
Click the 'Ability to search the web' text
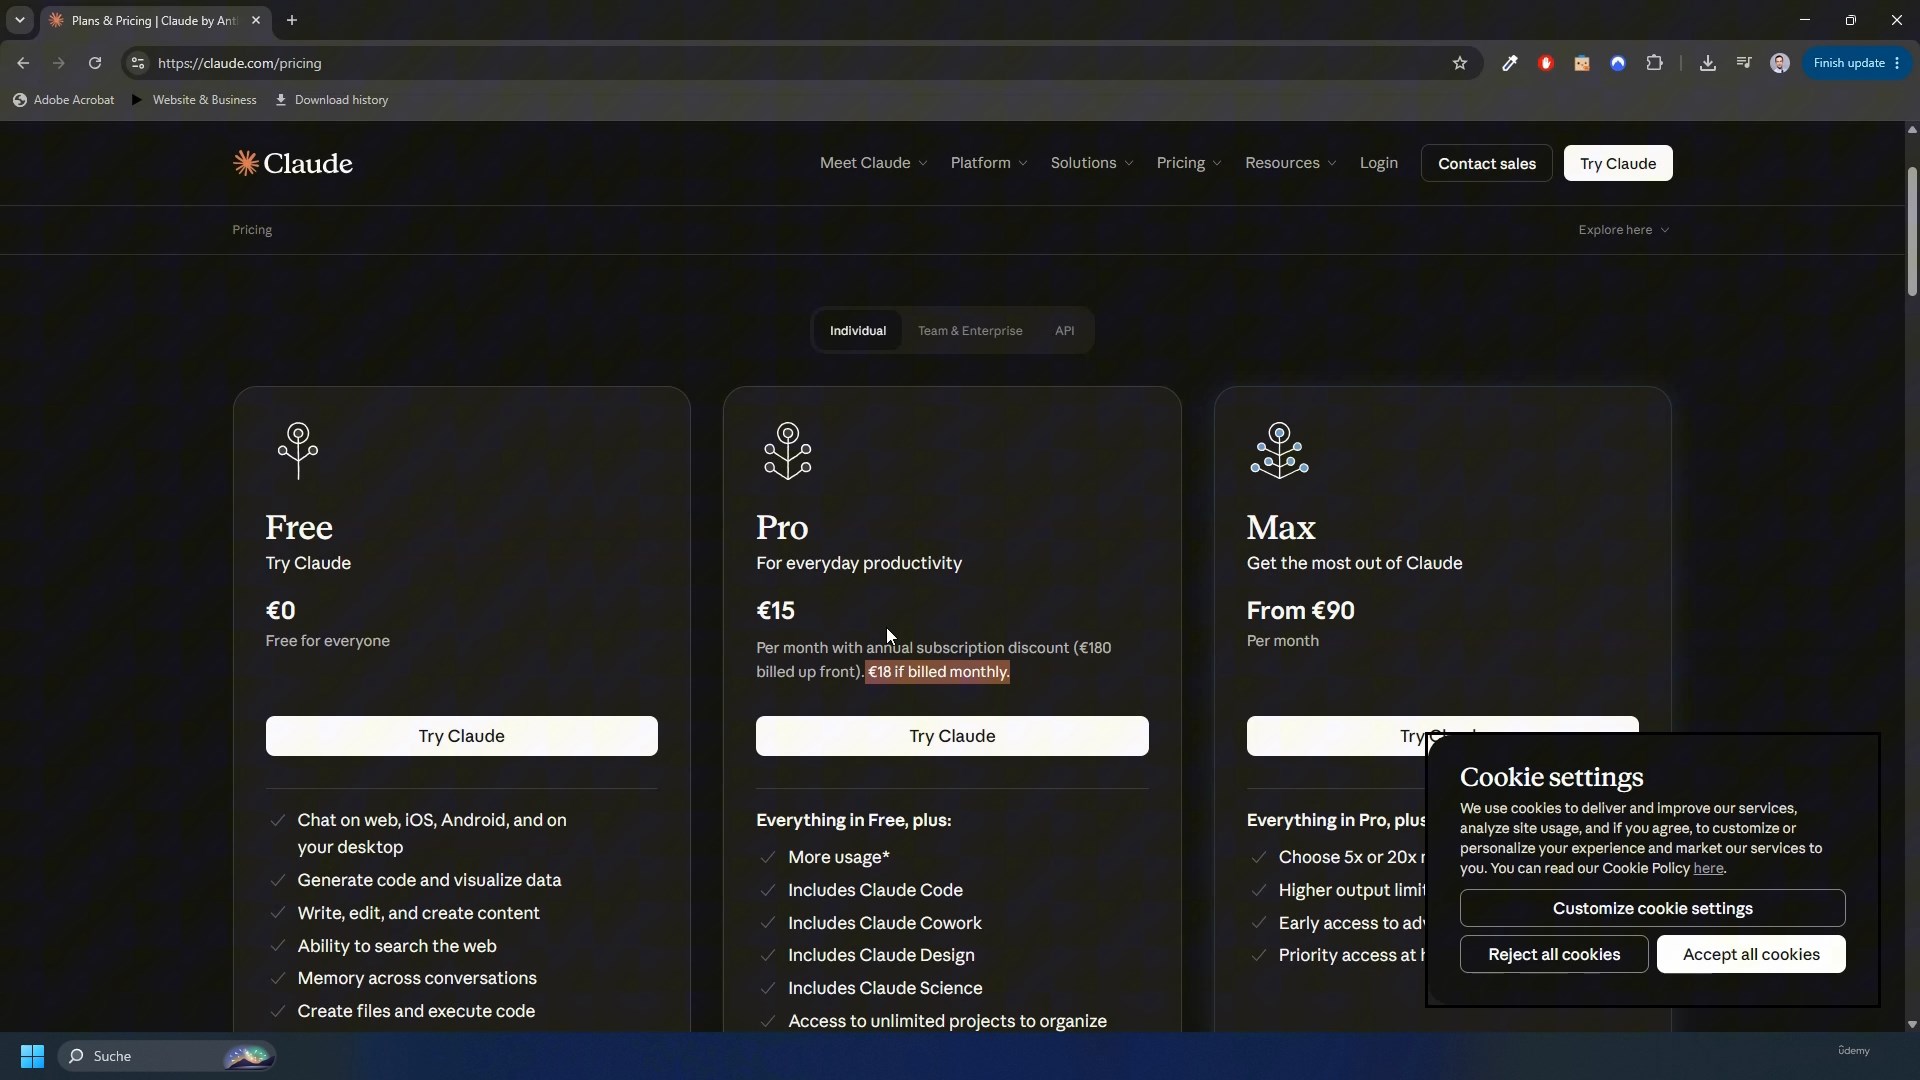point(397,946)
